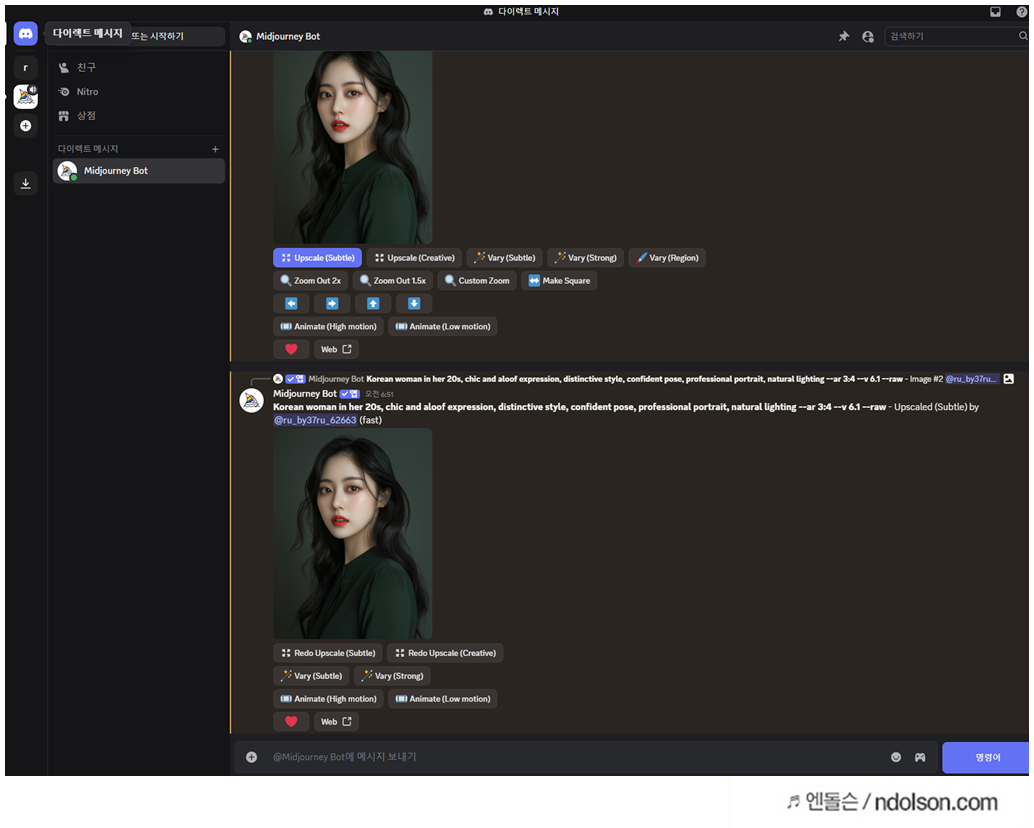
Task: Click Midjourney Bot name in chat header
Action: [x=288, y=36]
